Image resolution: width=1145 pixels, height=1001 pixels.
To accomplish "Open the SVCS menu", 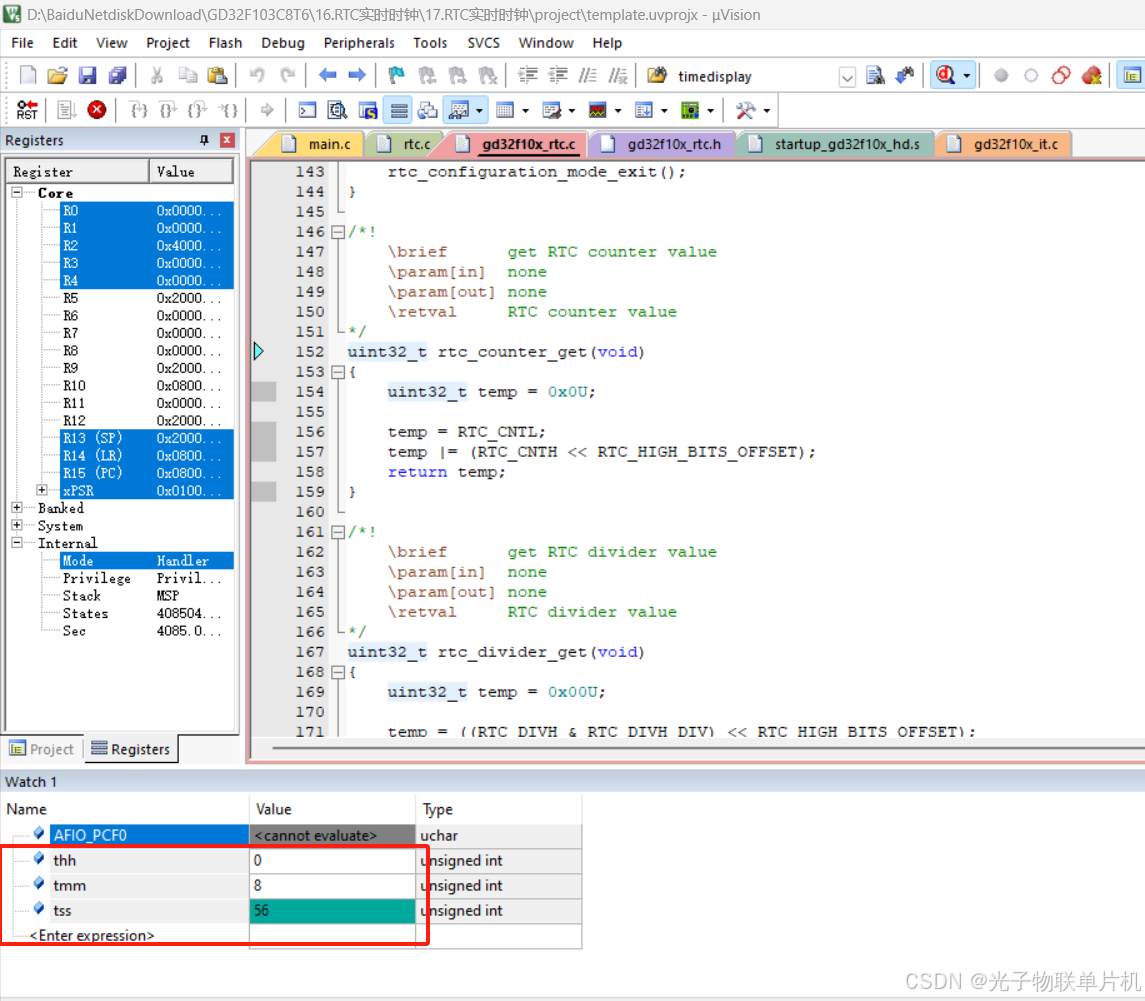I will tap(483, 43).
